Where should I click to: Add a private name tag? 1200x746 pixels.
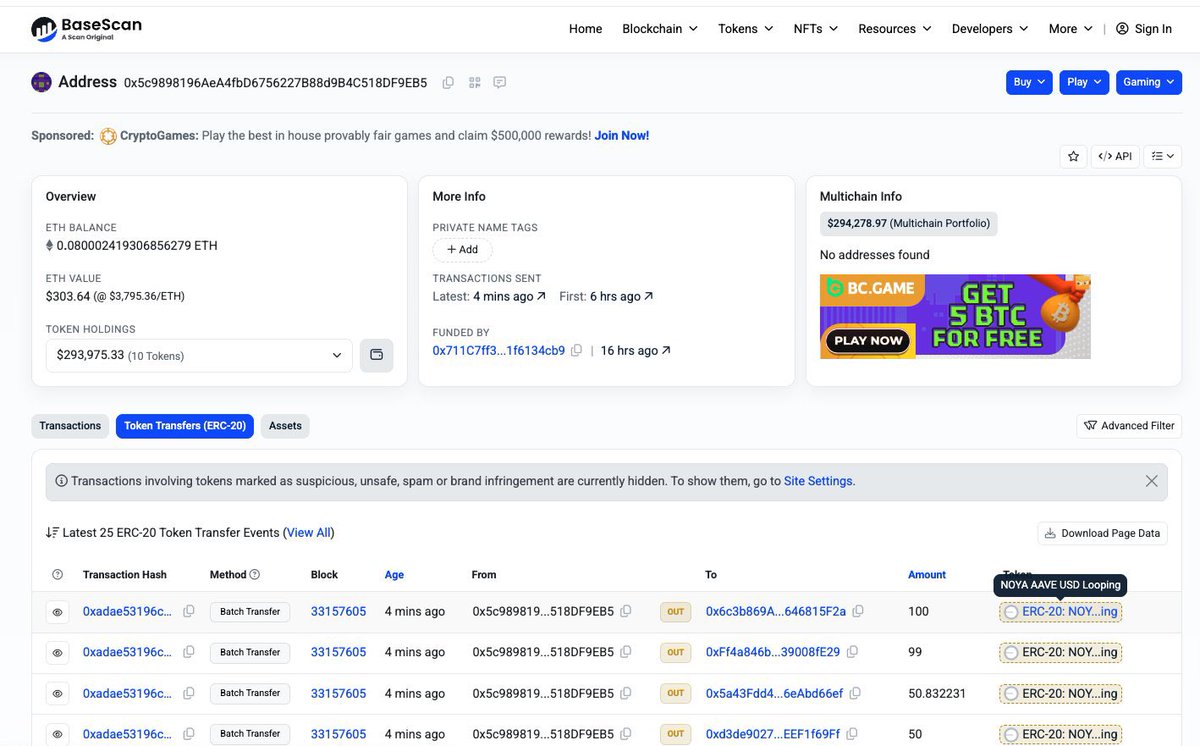click(462, 249)
